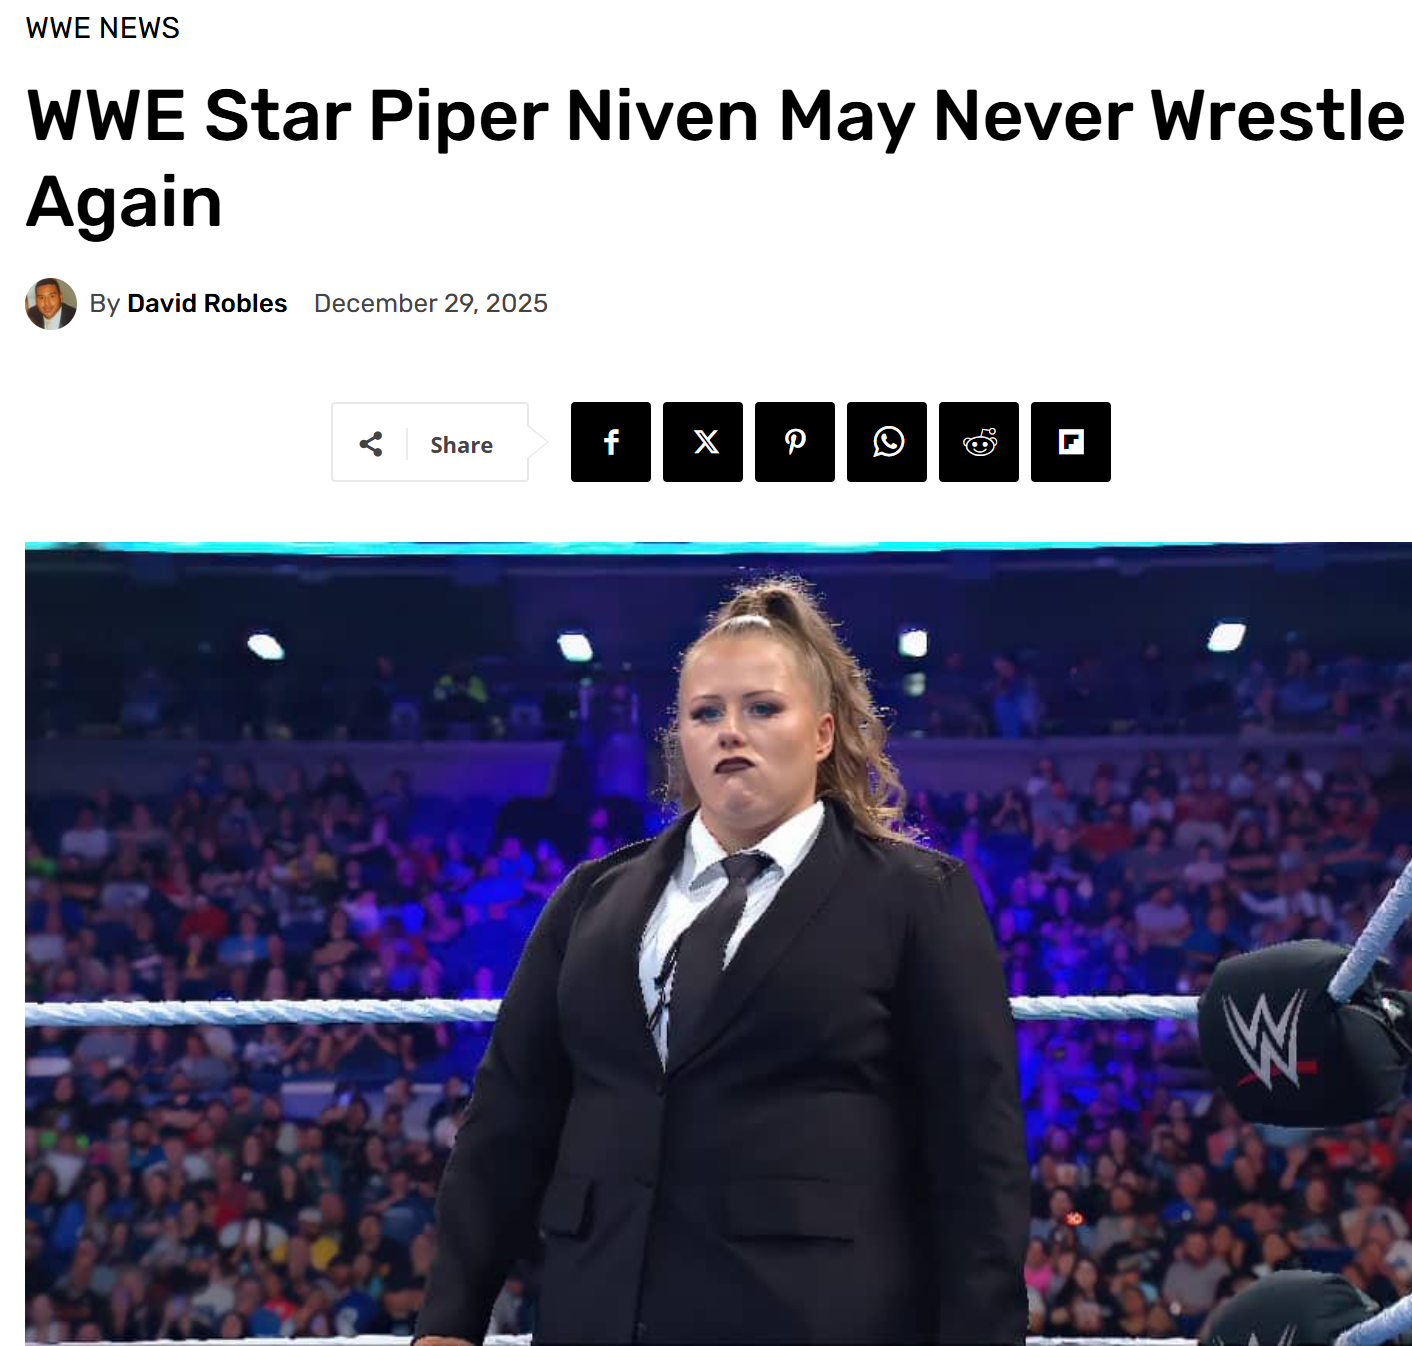Share the article on Flipboard
Screen dimensions: 1412x1346
click(x=1071, y=442)
